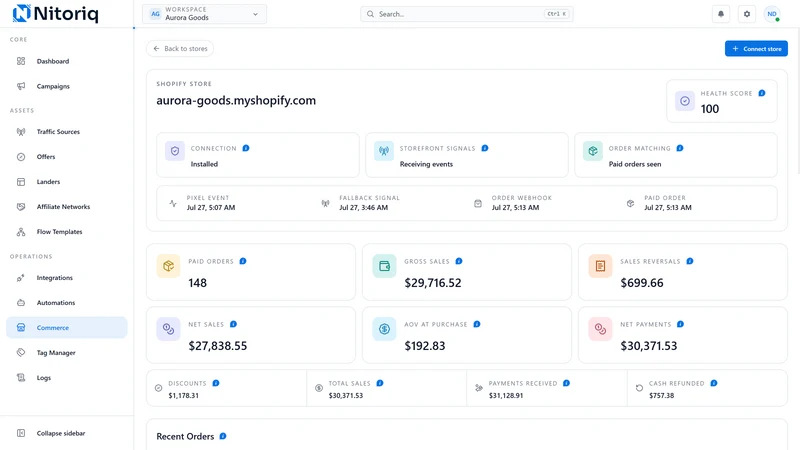Click the Sales Reversals info icon
The height and width of the screenshot is (450, 800).
click(690, 261)
